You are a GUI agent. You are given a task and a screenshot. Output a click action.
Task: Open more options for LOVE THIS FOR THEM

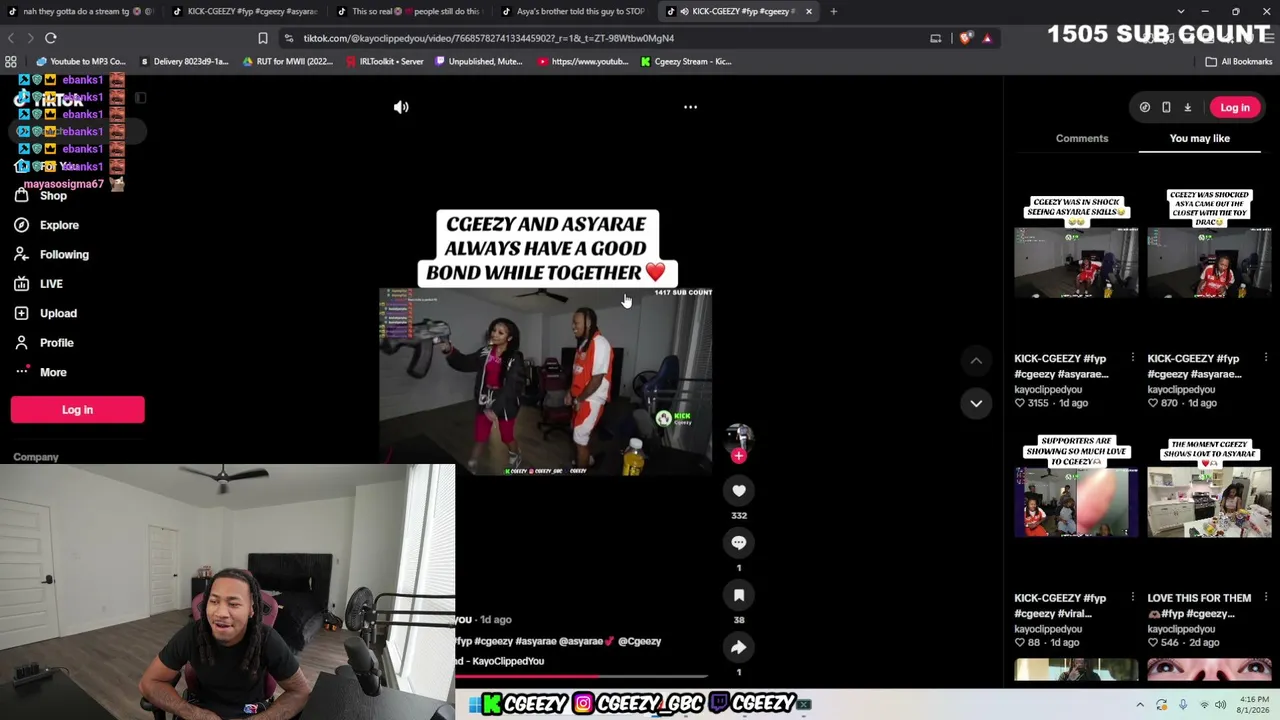(1266, 598)
